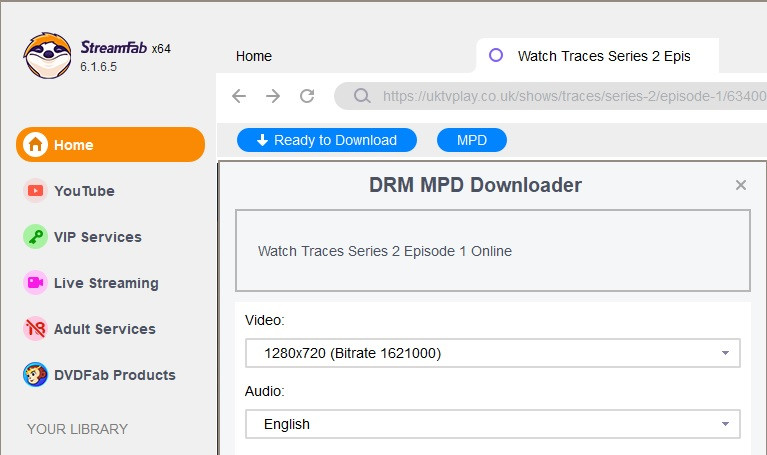Close the DRM MPD Downloader dialog
Viewport: 767px width, 455px height.
tap(741, 185)
